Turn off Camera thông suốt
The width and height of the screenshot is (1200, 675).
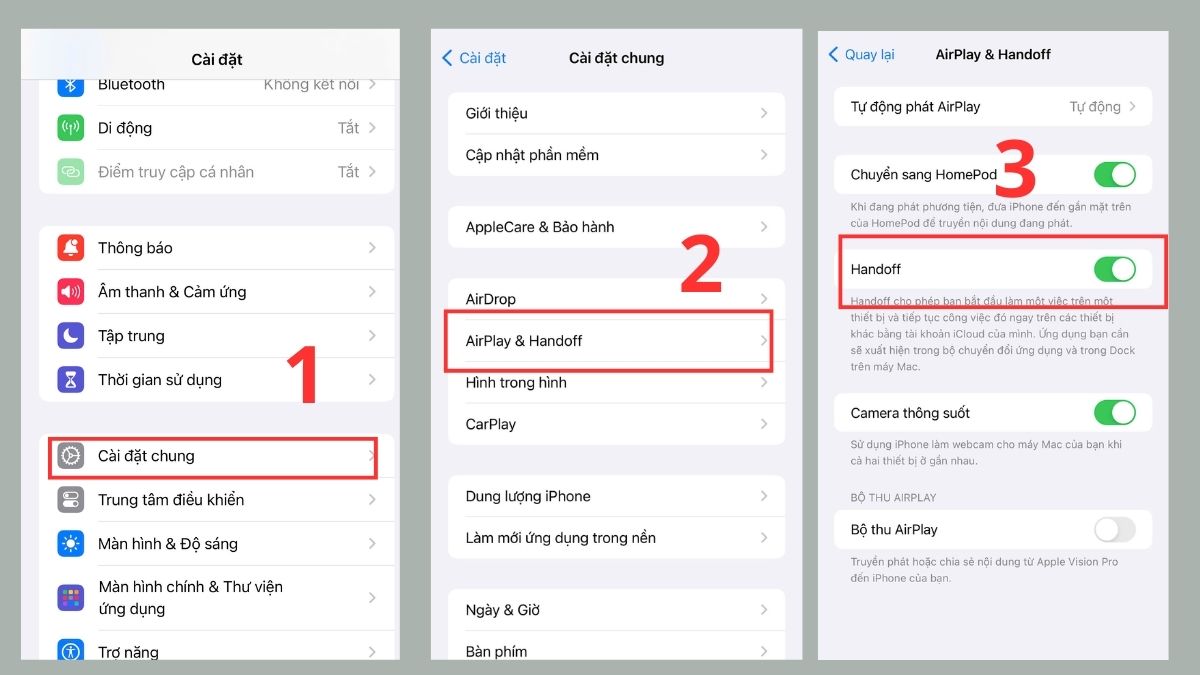click(1117, 412)
